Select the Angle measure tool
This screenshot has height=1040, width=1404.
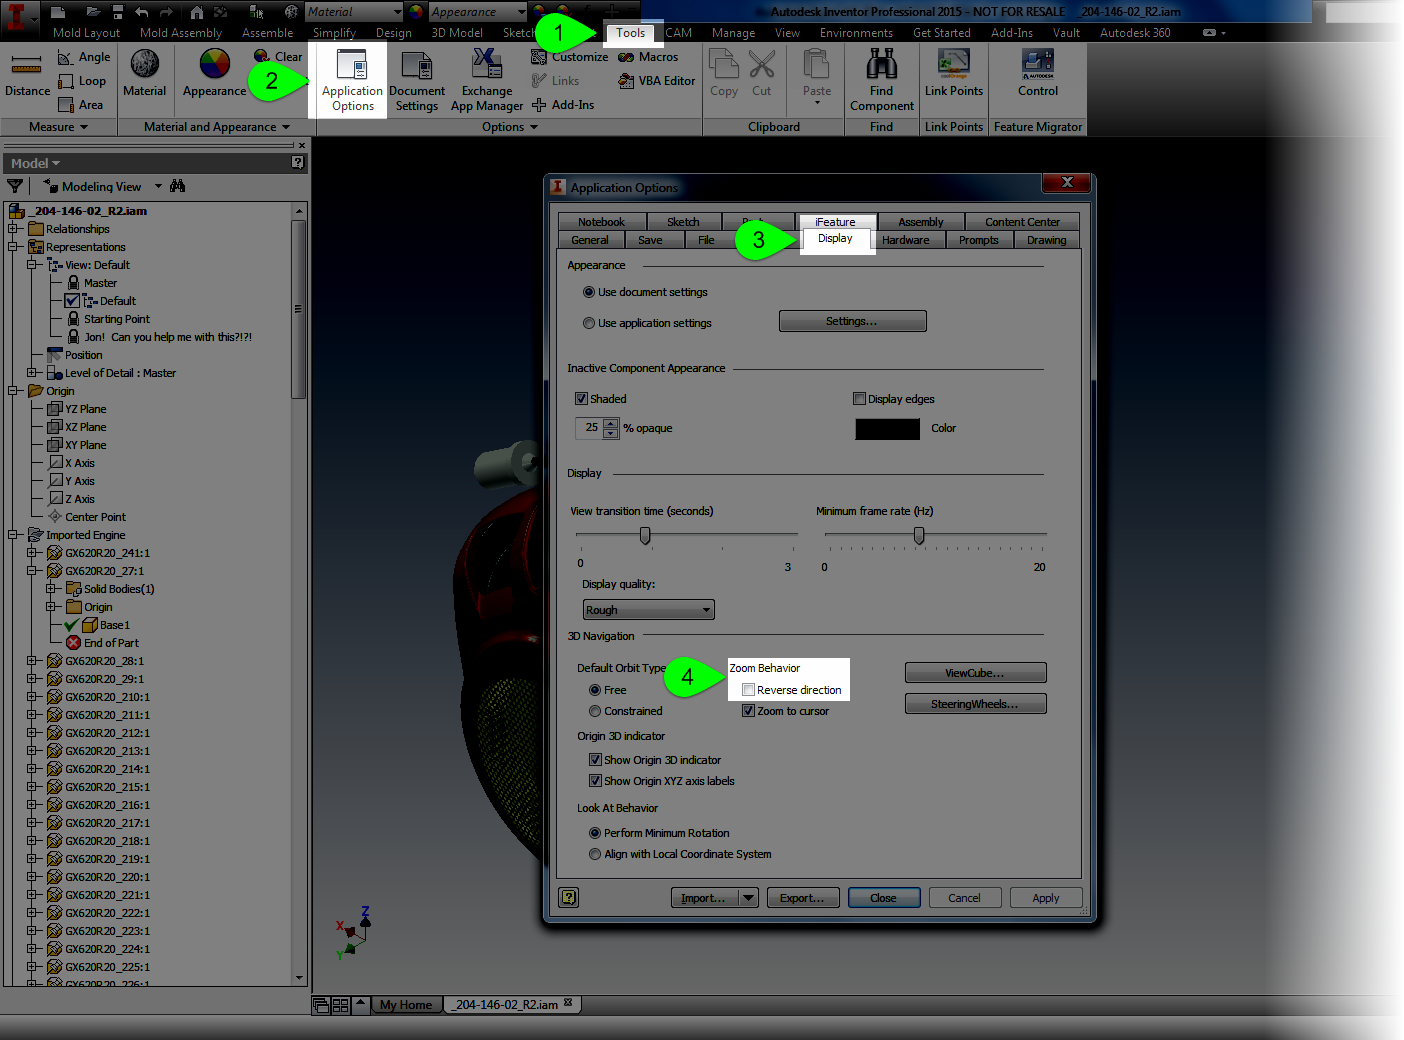(84, 57)
